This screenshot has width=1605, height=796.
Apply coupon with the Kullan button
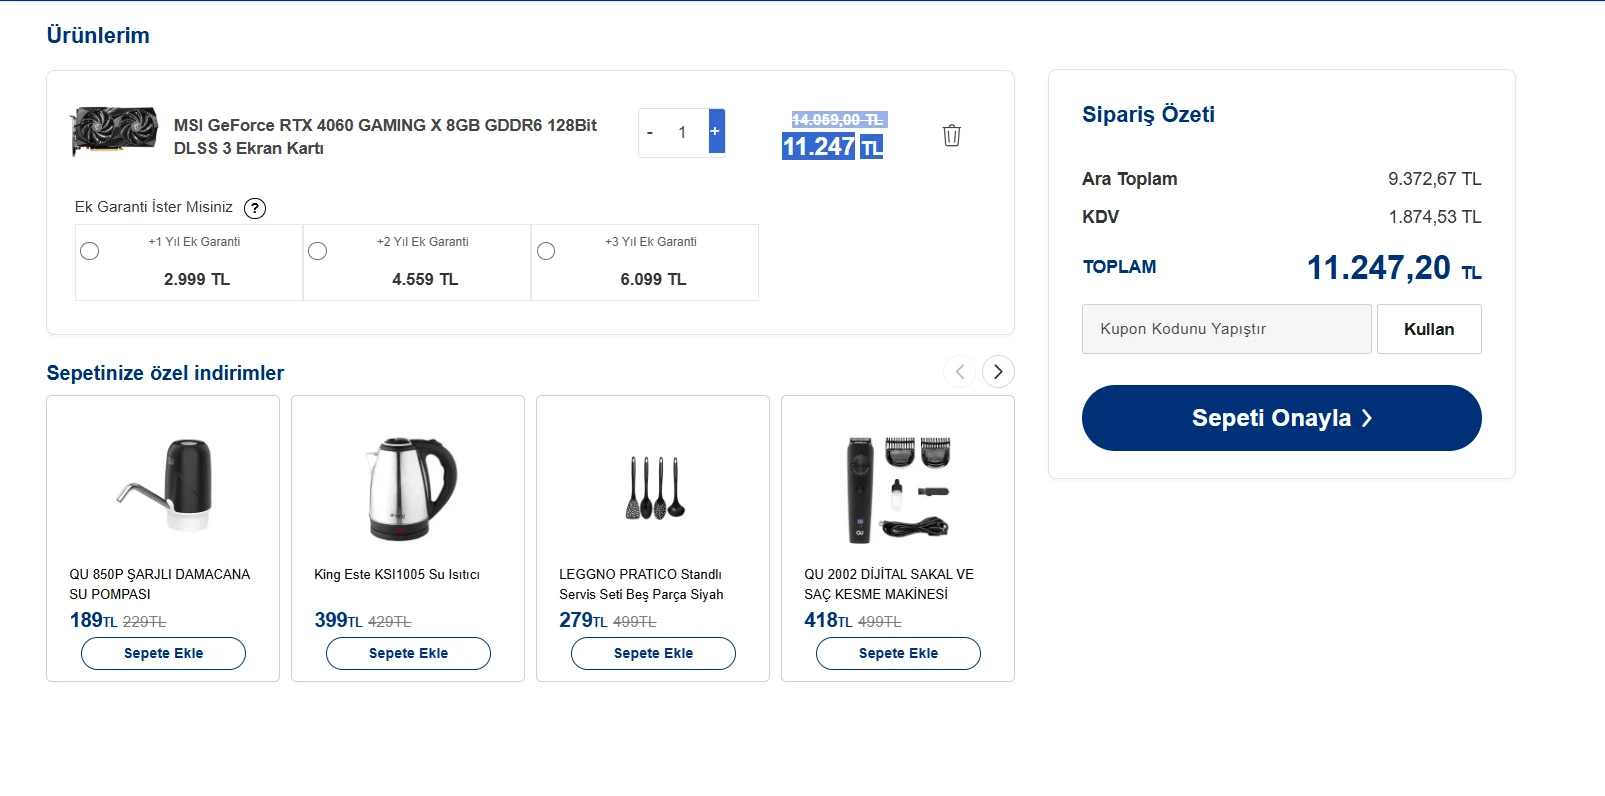pos(1428,329)
